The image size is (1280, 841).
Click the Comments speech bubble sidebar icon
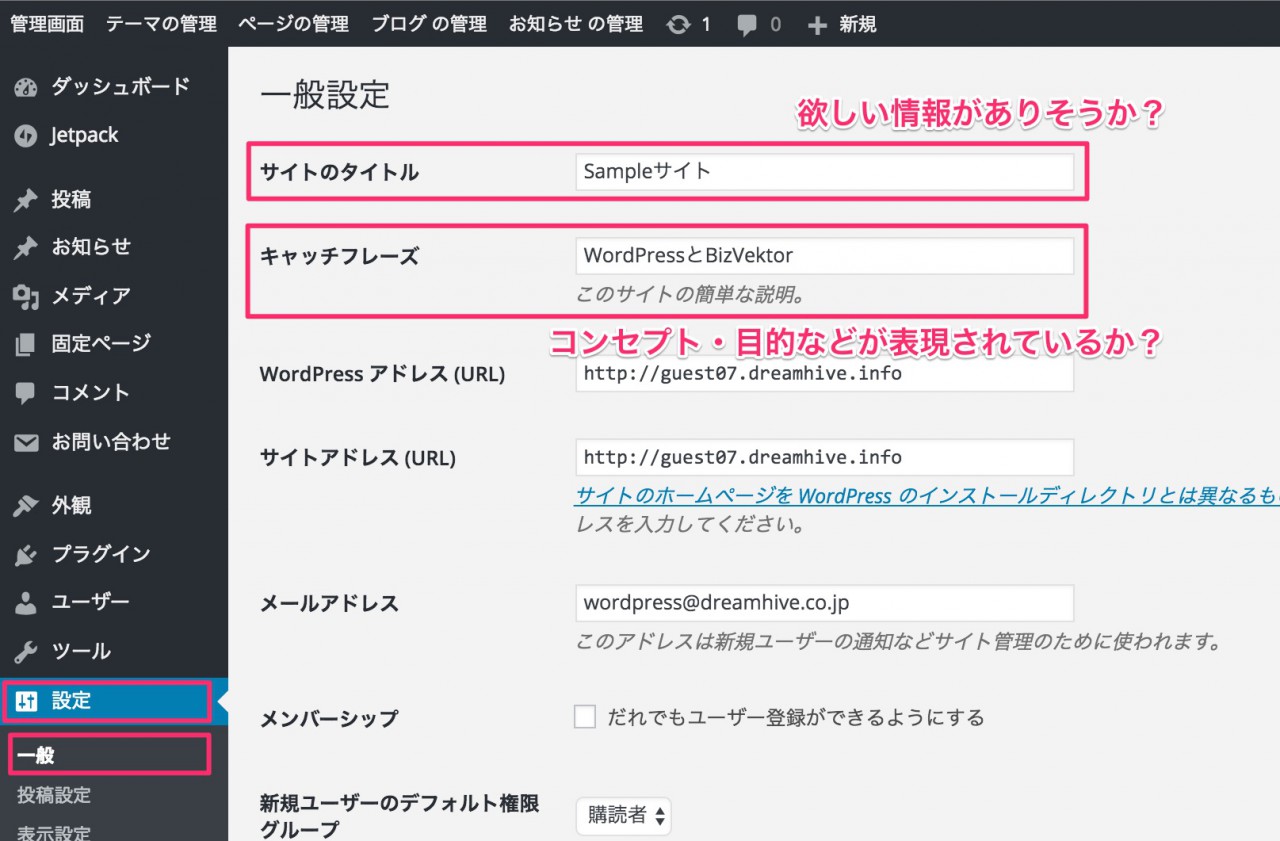(x=26, y=393)
